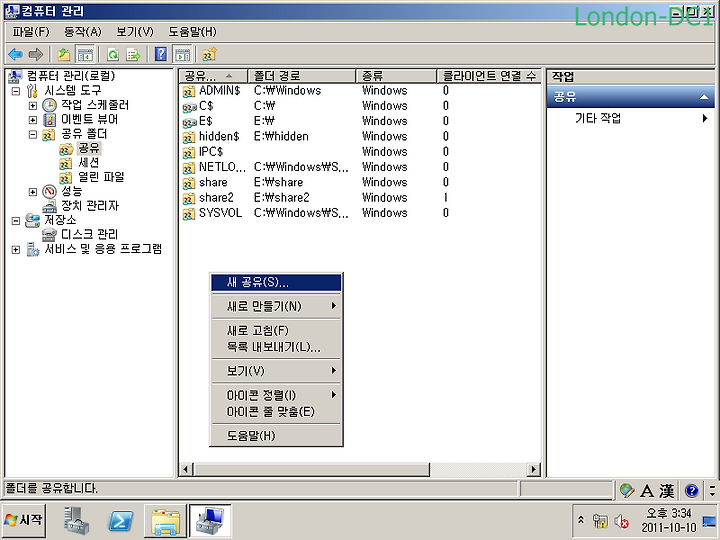Toggle the console tree pane toolbar icon
The image size is (720, 540).
(x=85, y=55)
